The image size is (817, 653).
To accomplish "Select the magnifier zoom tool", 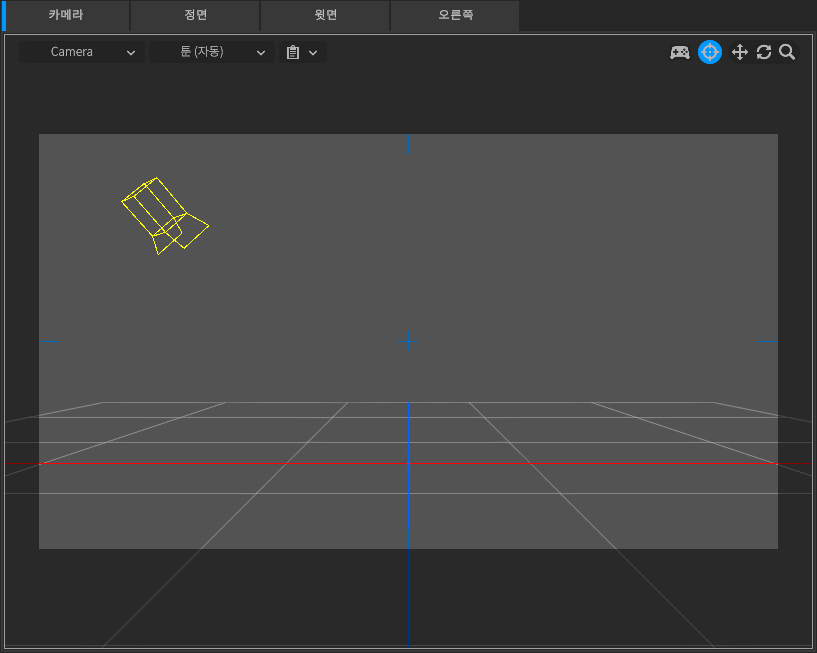I will [787, 52].
